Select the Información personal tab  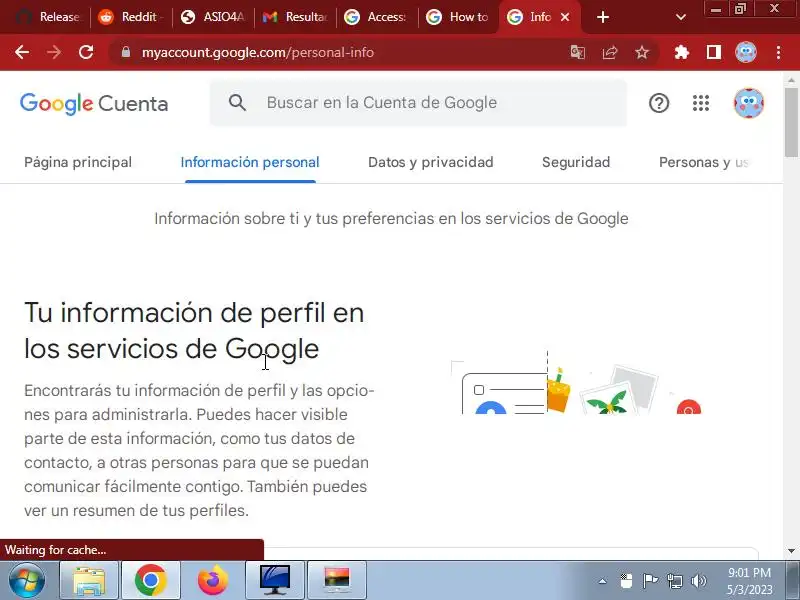[250, 162]
